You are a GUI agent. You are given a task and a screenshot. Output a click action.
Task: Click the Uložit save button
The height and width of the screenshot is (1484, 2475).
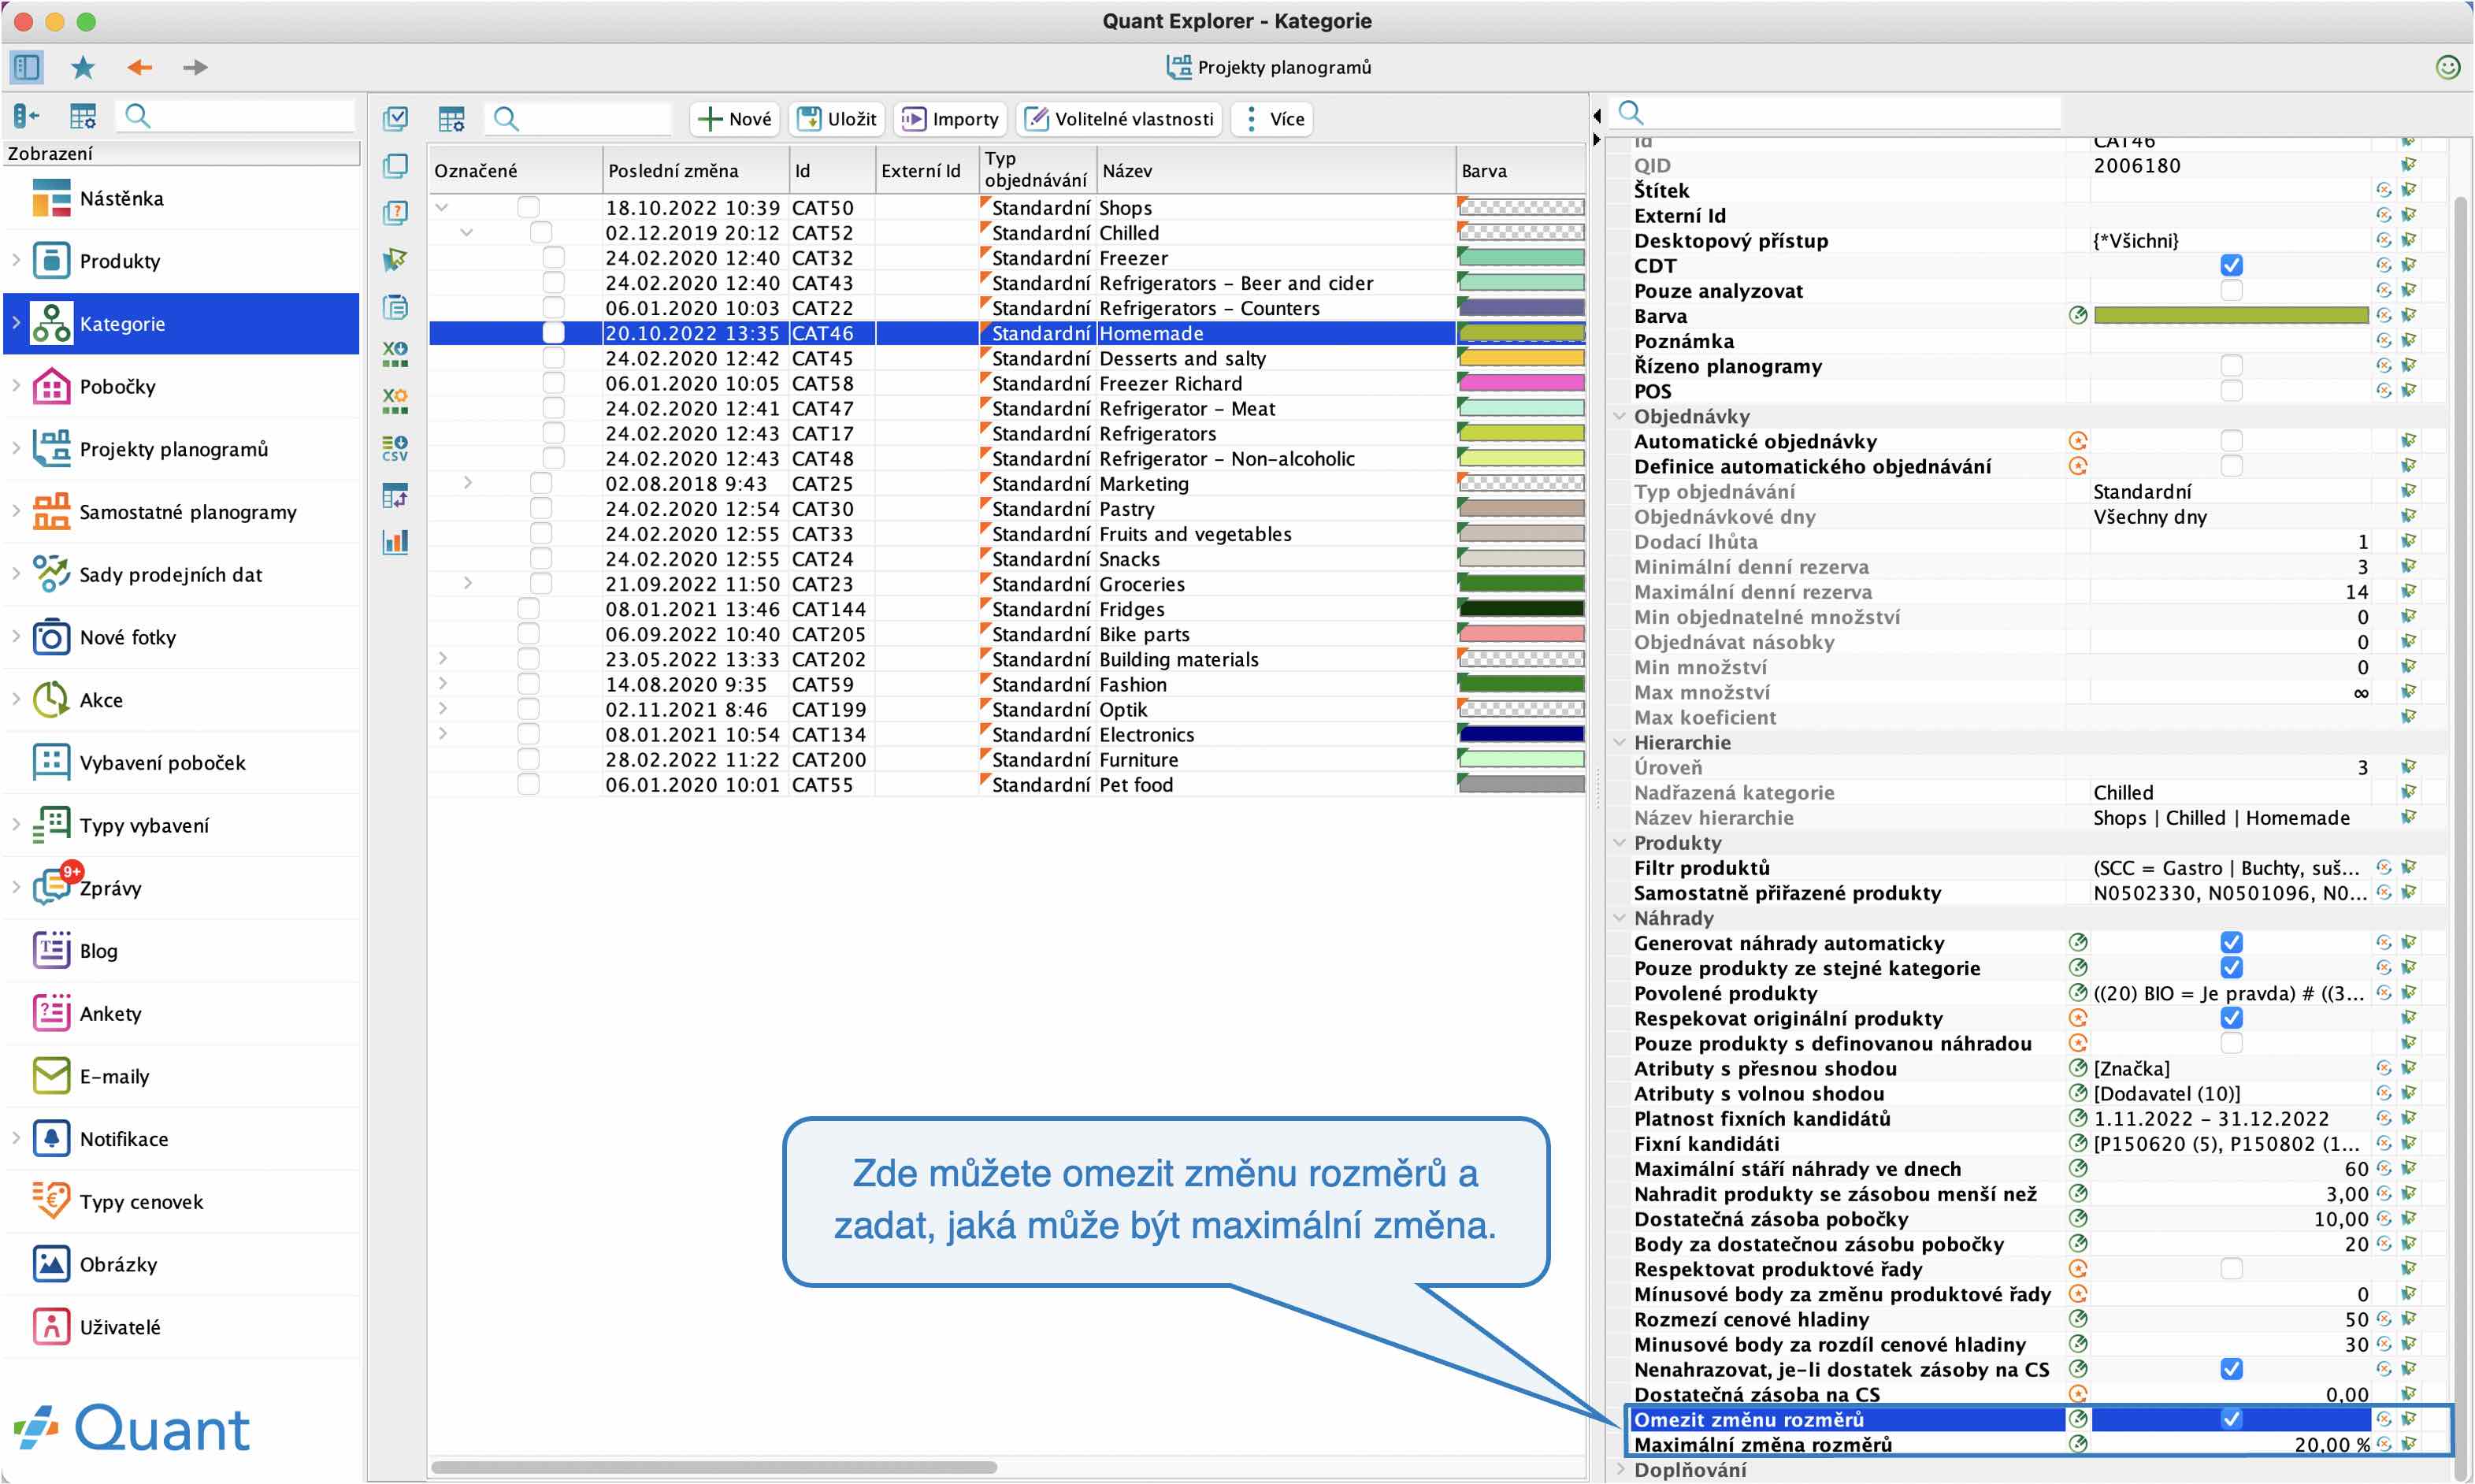(x=837, y=119)
